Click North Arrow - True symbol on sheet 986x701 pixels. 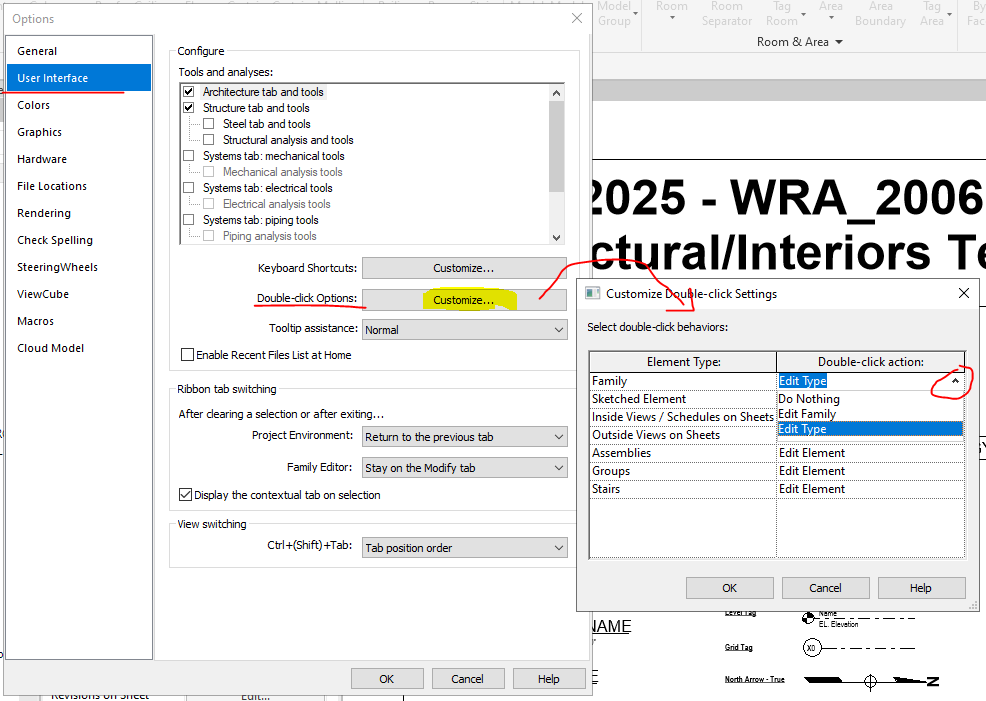click(x=870, y=680)
